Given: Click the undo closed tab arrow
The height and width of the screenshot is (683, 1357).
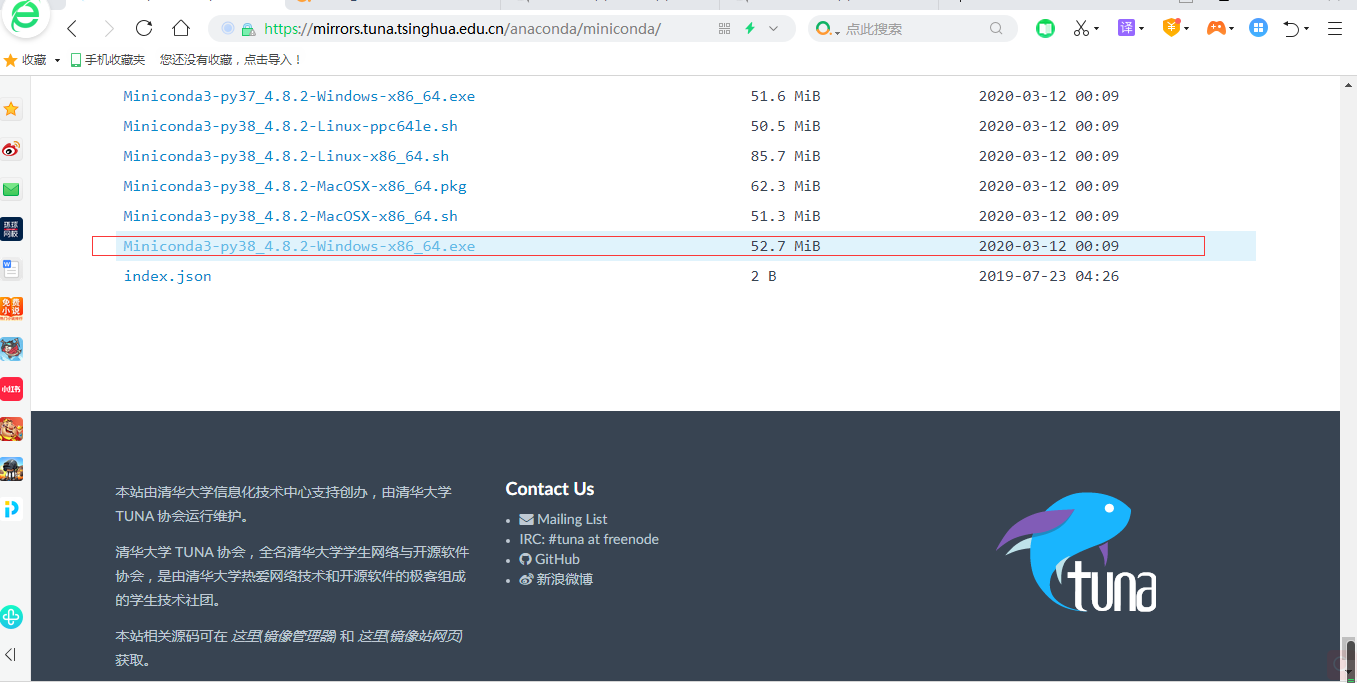Looking at the screenshot, I should pyautogui.click(x=1291, y=28).
